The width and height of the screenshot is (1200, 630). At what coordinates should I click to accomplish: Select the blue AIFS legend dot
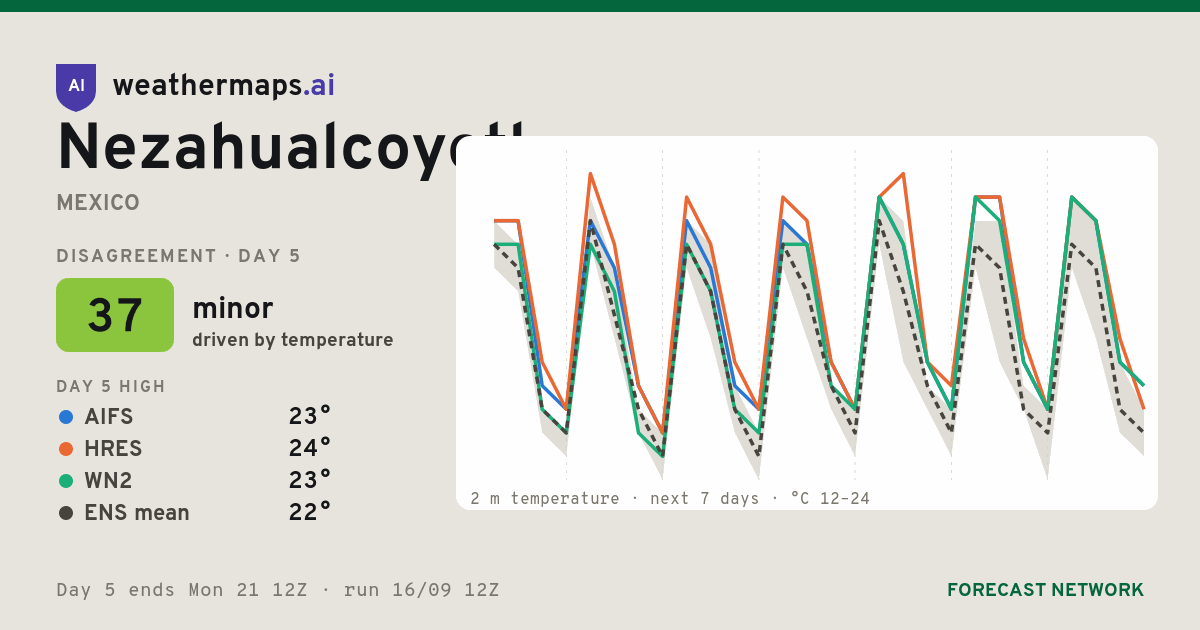point(66,417)
